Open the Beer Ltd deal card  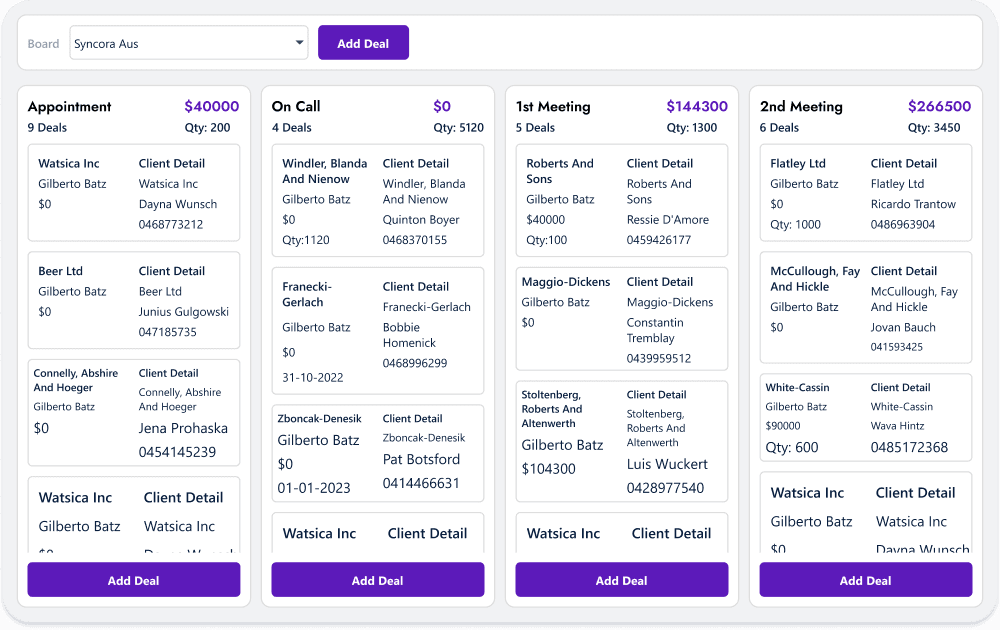(133, 300)
